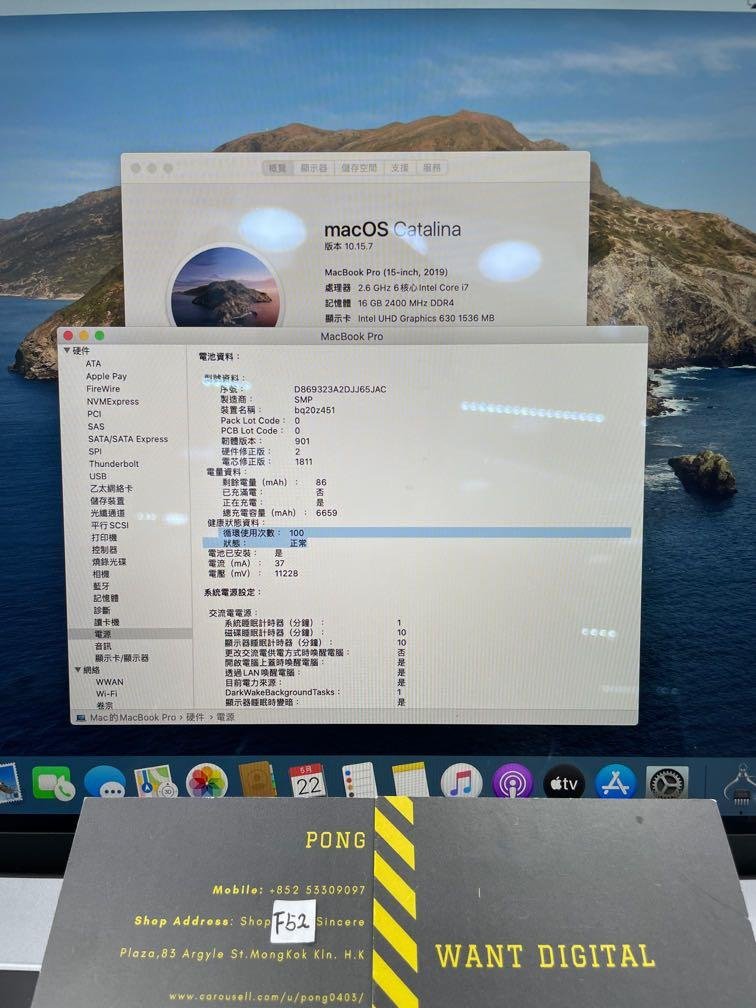Launch Reminders from the Dock
The width and height of the screenshot is (756, 1008).
point(359,780)
